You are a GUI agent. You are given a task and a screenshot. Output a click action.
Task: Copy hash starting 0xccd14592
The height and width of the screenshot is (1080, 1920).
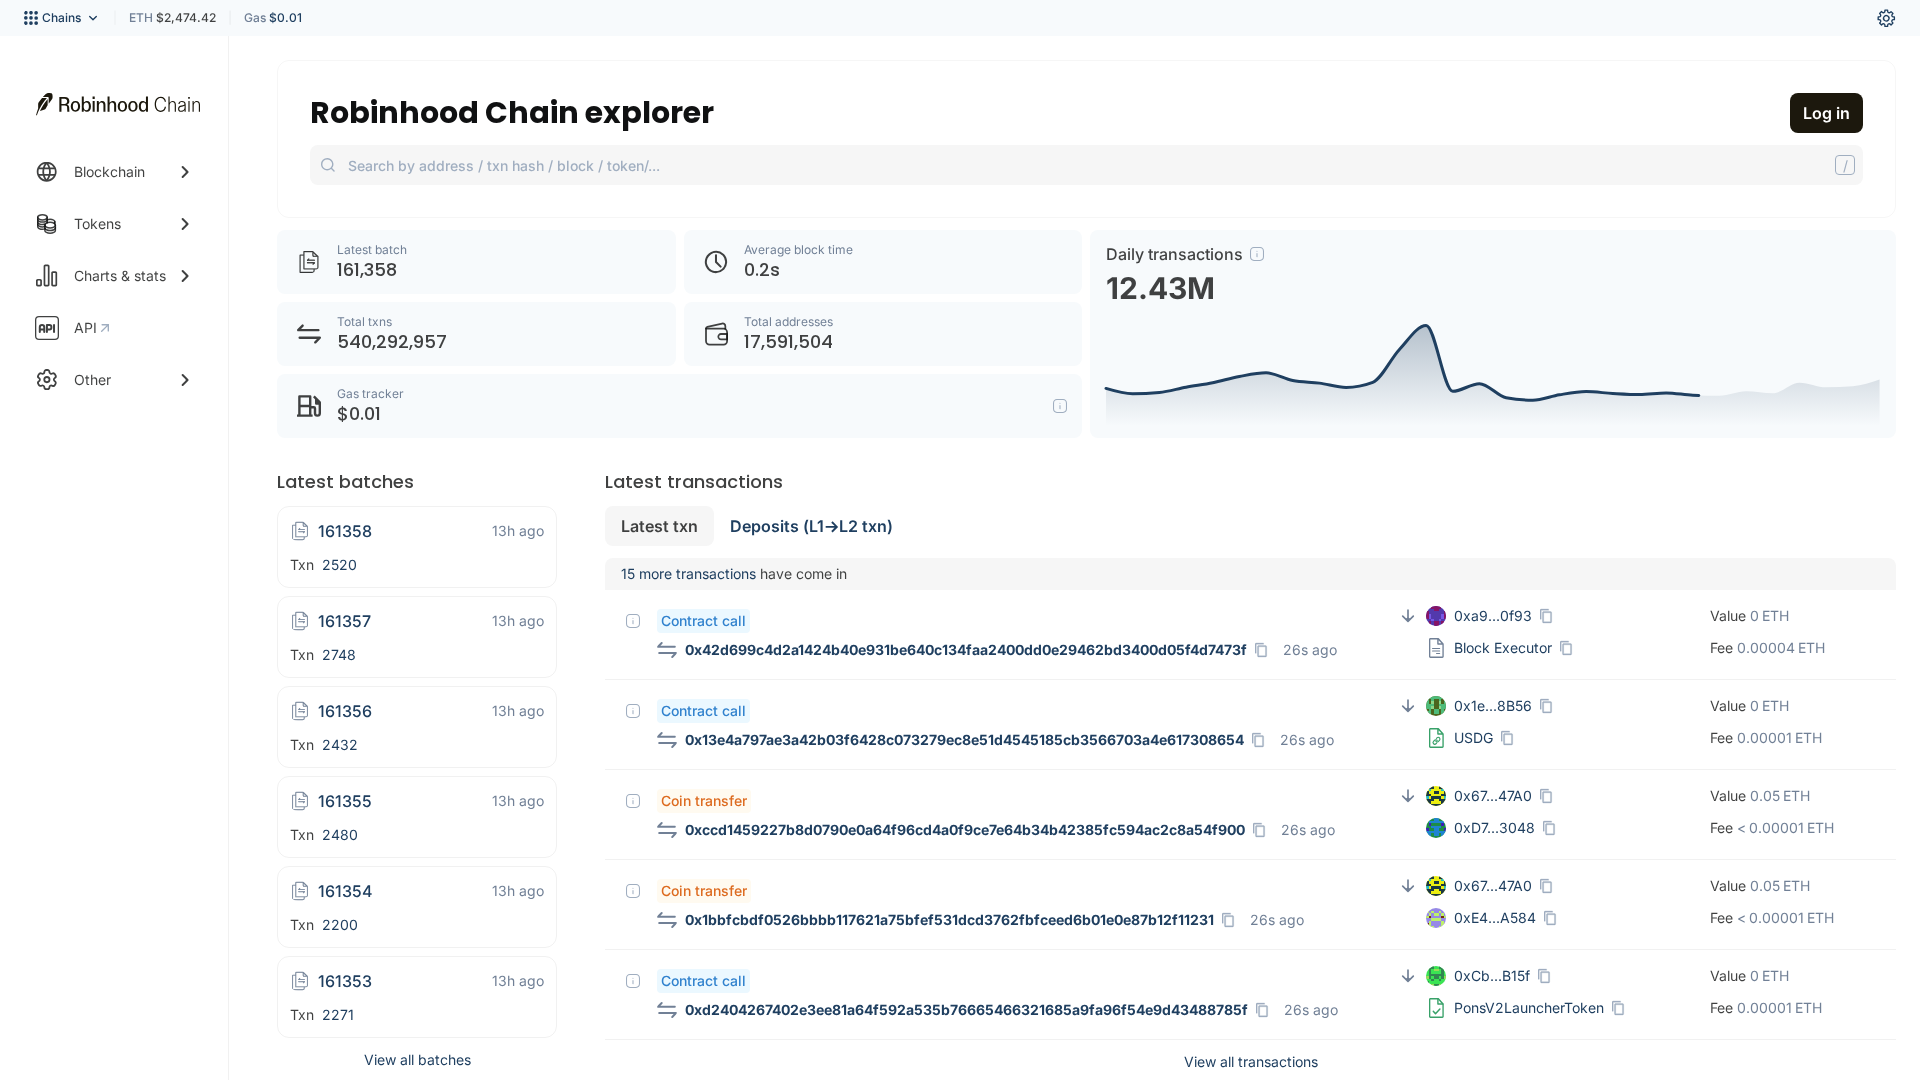pyautogui.click(x=1259, y=830)
